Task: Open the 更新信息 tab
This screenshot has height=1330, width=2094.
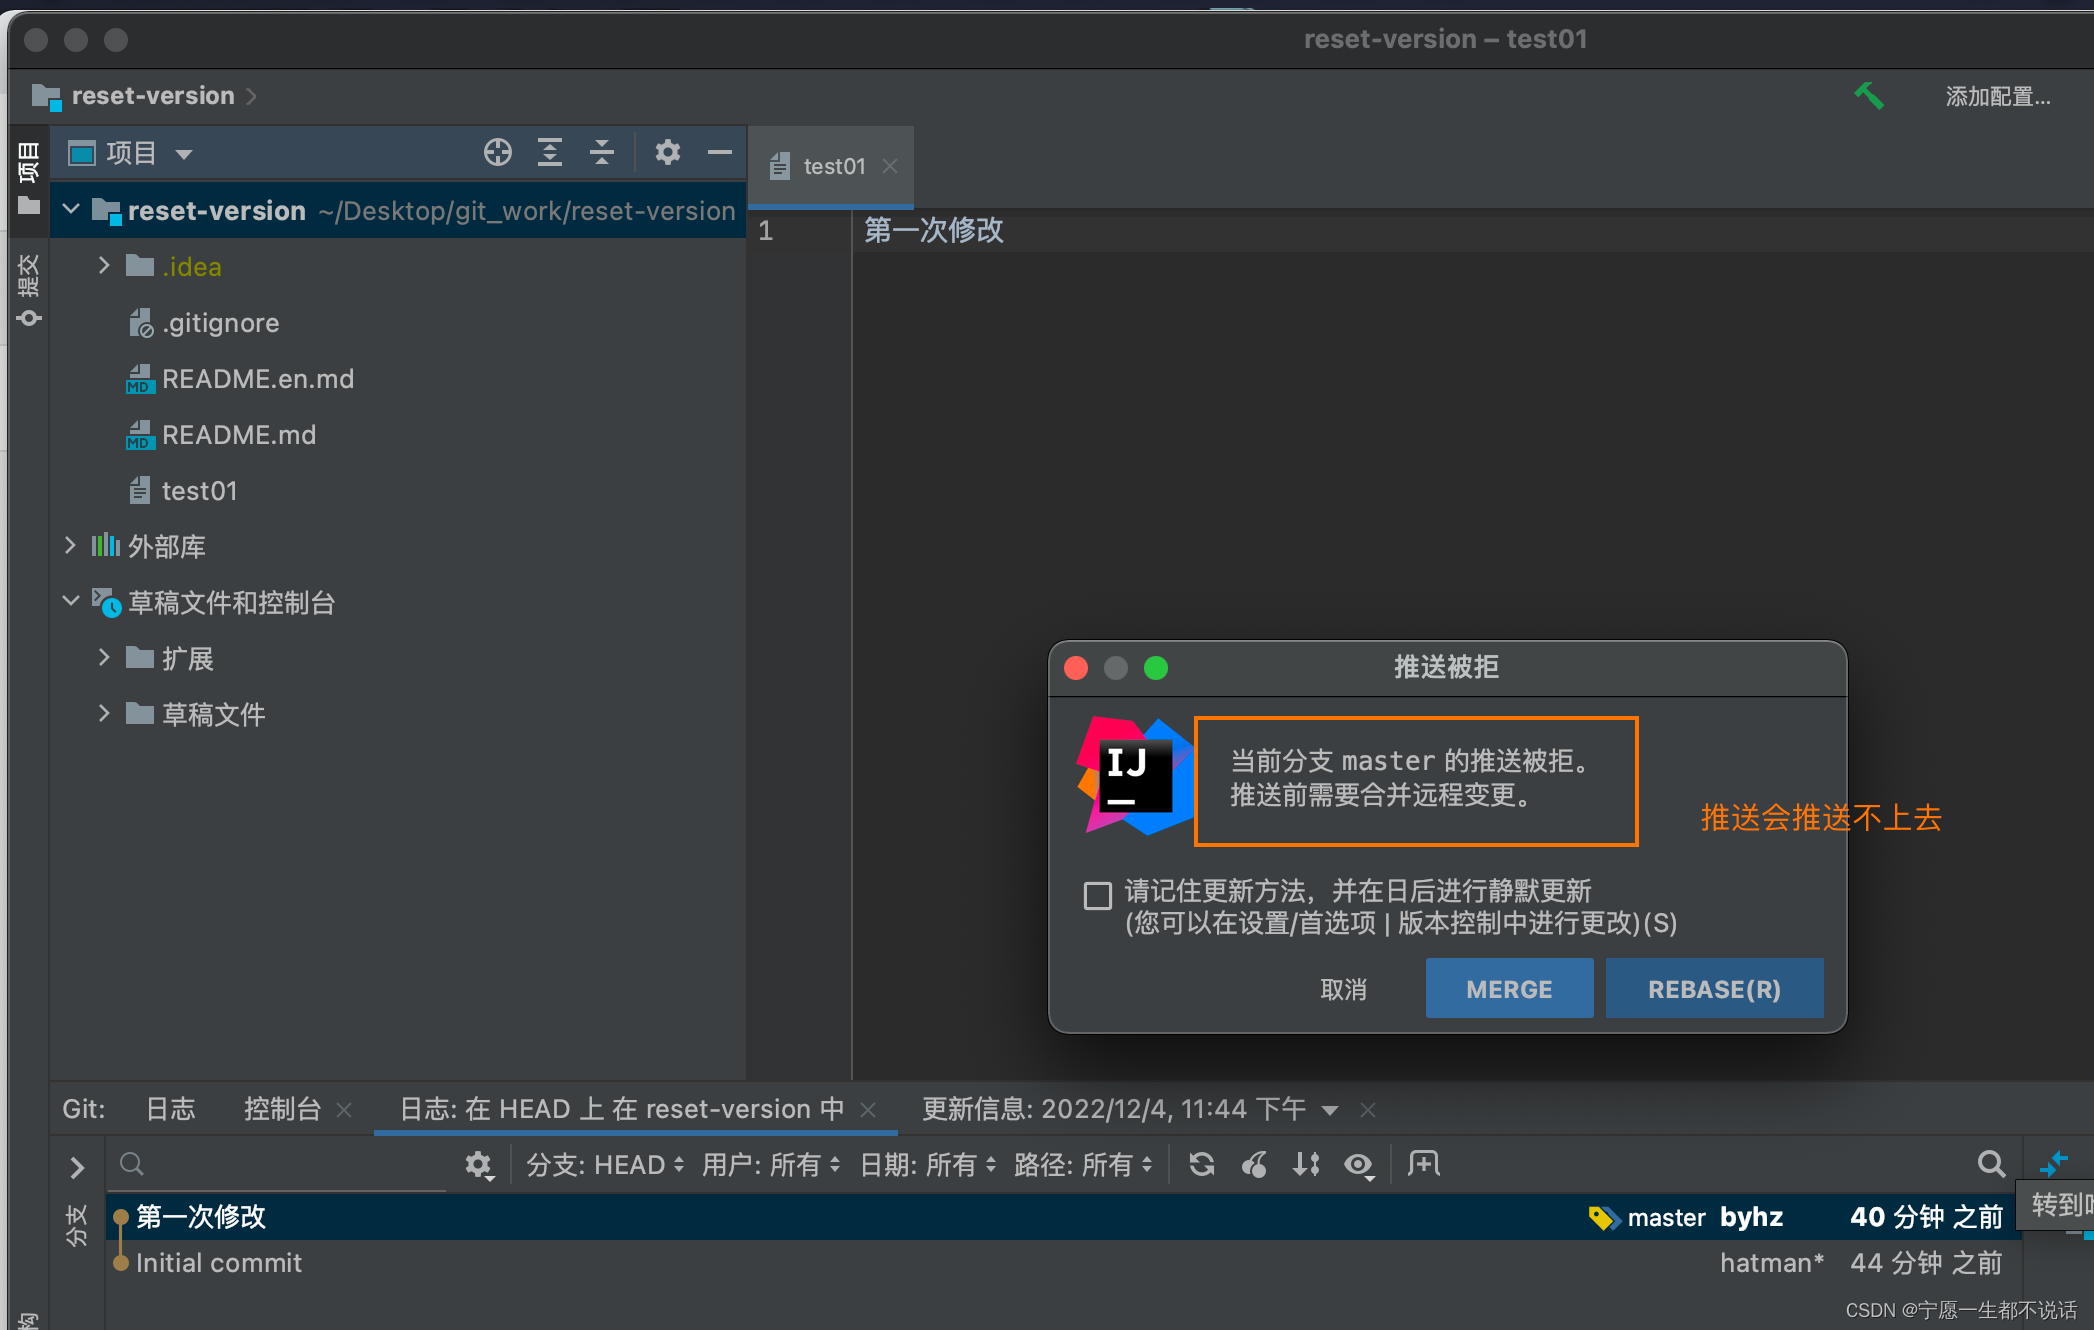Action: [x=1114, y=1109]
